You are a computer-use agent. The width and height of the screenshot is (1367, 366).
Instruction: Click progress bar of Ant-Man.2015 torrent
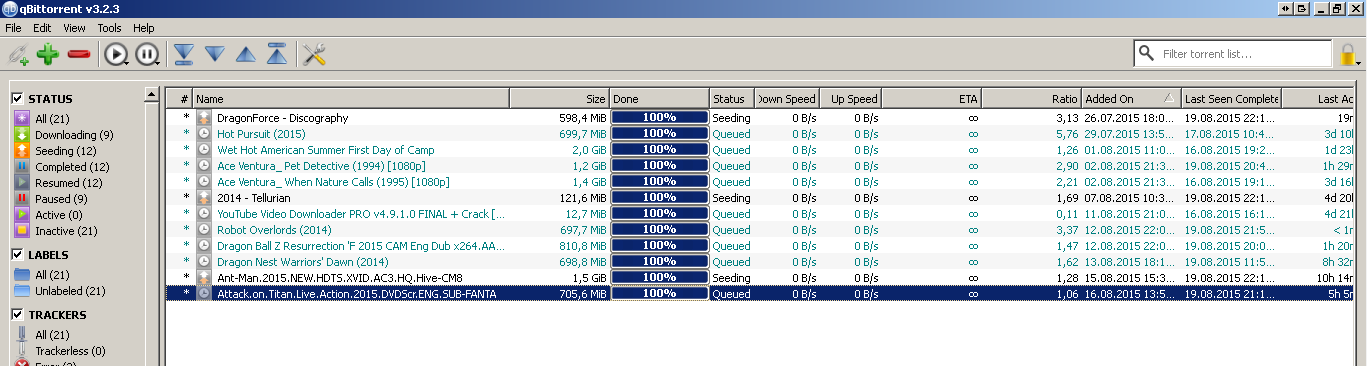[660, 278]
